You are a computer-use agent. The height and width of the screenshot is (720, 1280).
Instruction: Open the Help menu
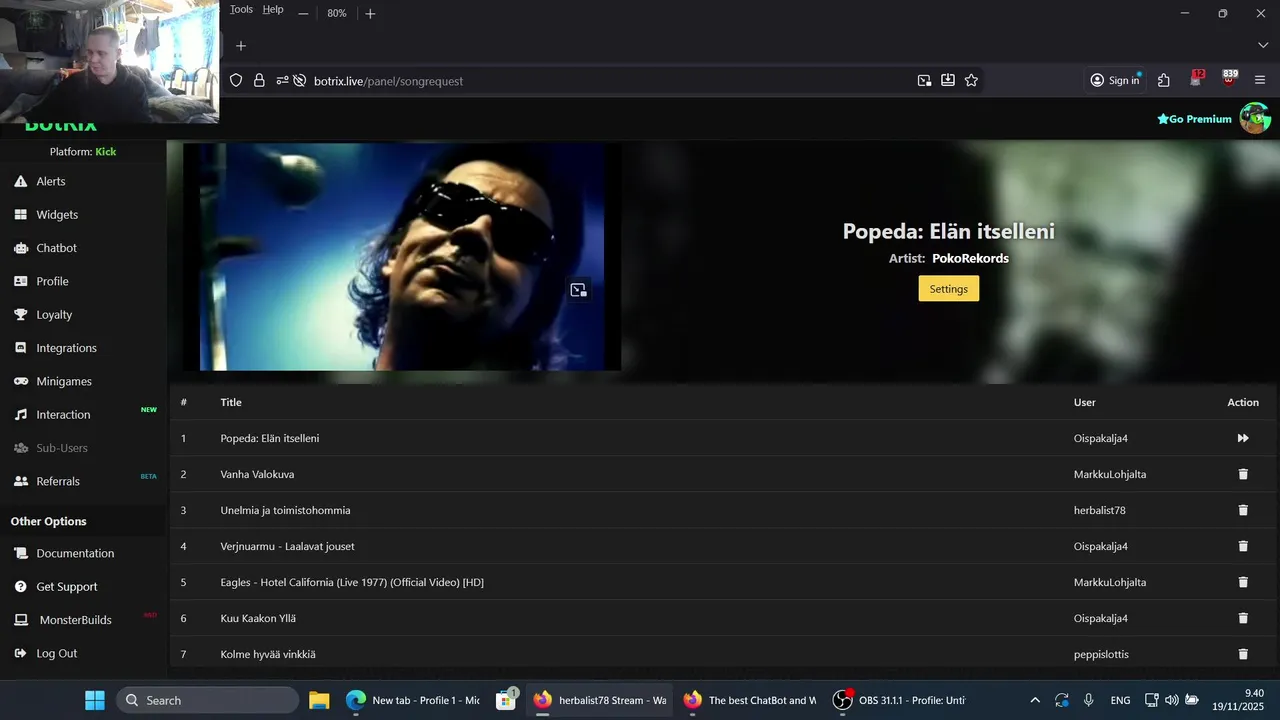273,9
